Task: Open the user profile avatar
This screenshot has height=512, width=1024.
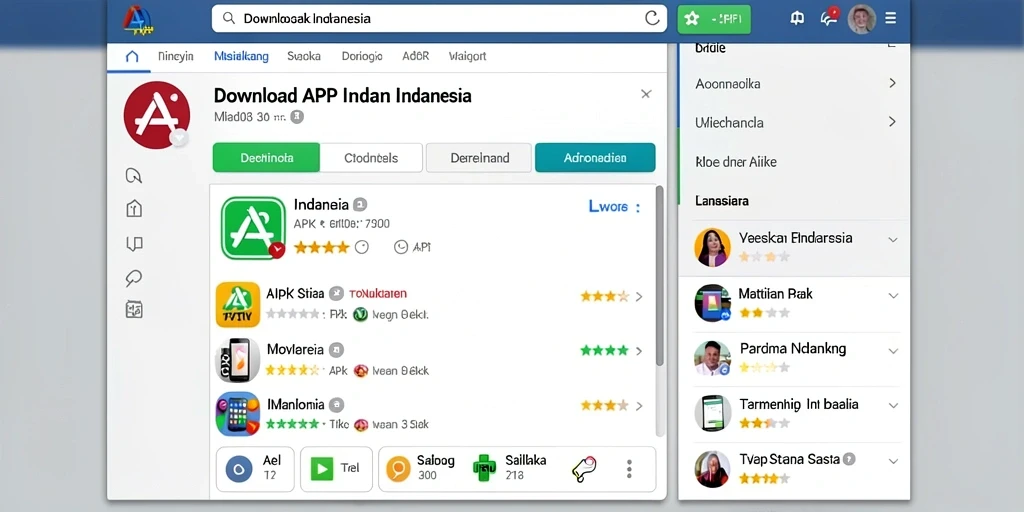Action: (861, 19)
